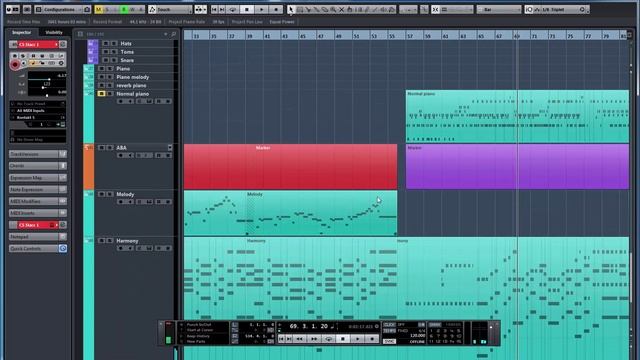Screen dimensions: 640x360
Task: Click the toolbar Record button
Action: (276, 9)
